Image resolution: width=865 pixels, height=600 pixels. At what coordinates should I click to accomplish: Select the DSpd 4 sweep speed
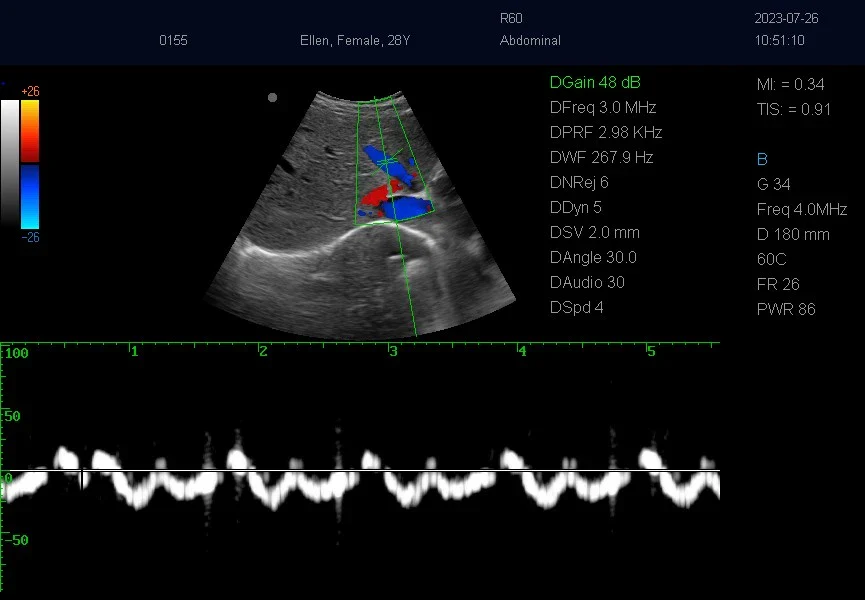tap(576, 307)
